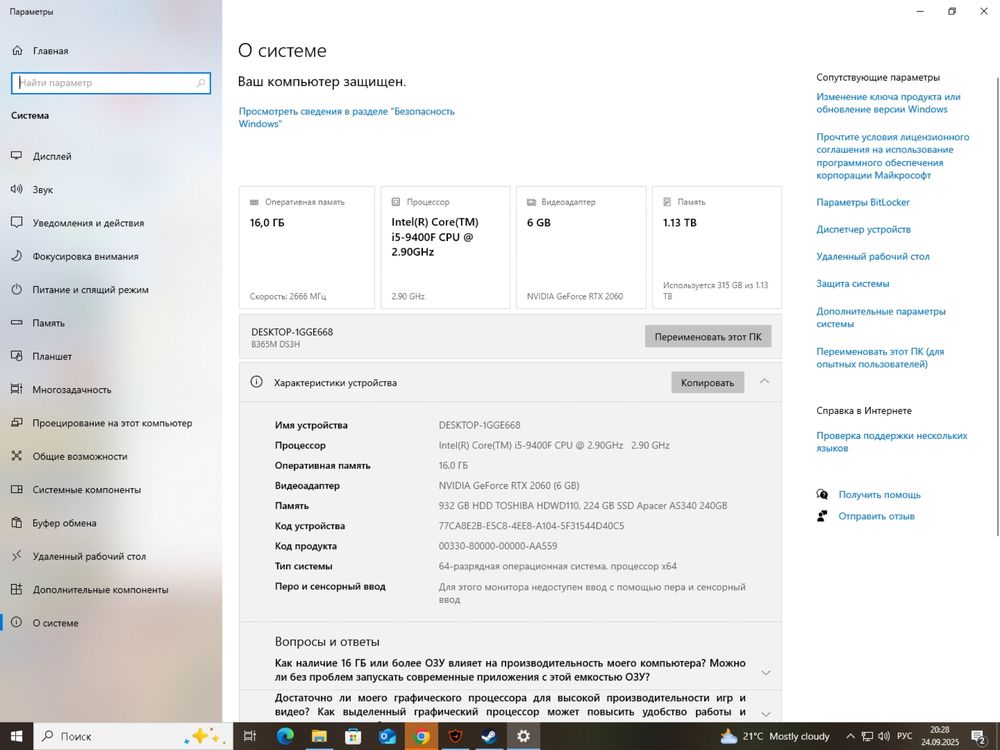Open Параметры BitLocker link
The width and height of the screenshot is (1000, 750).
pyautogui.click(x=863, y=202)
